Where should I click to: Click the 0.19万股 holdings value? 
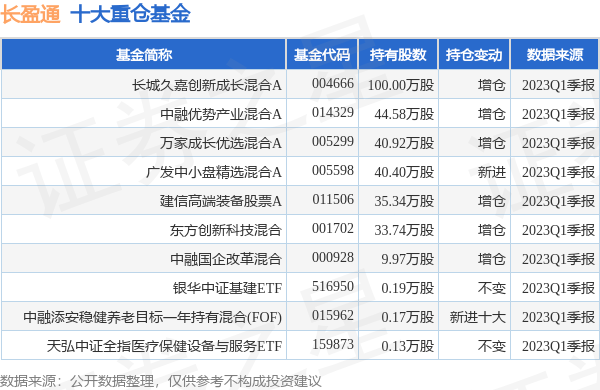pos(408,288)
